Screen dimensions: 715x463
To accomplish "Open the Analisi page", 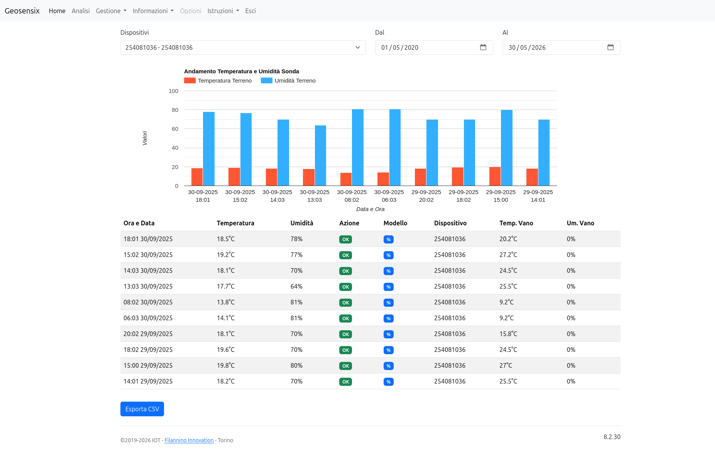I will 81,11.
